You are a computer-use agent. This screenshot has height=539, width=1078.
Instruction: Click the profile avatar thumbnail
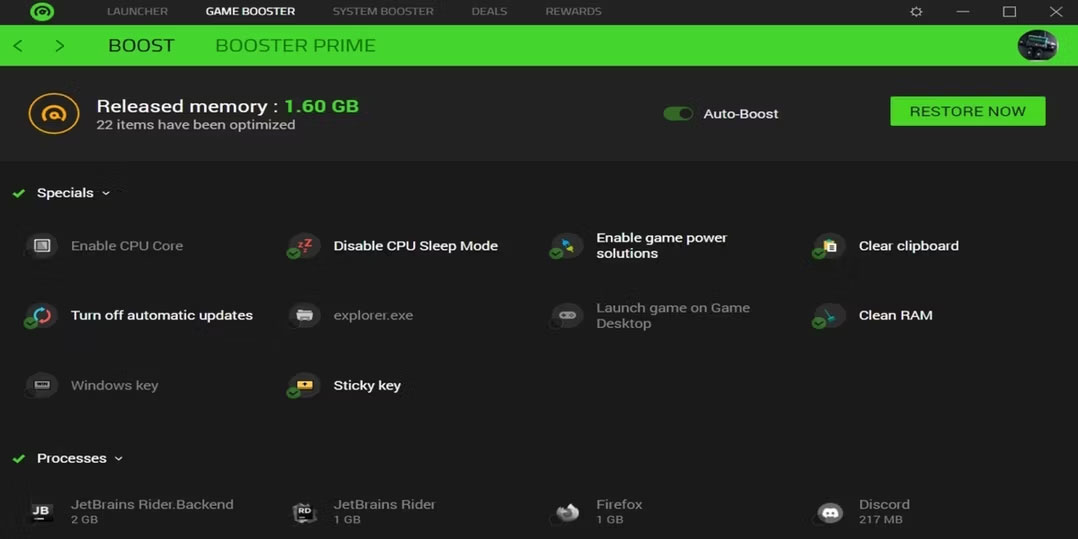click(x=1037, y=46)
